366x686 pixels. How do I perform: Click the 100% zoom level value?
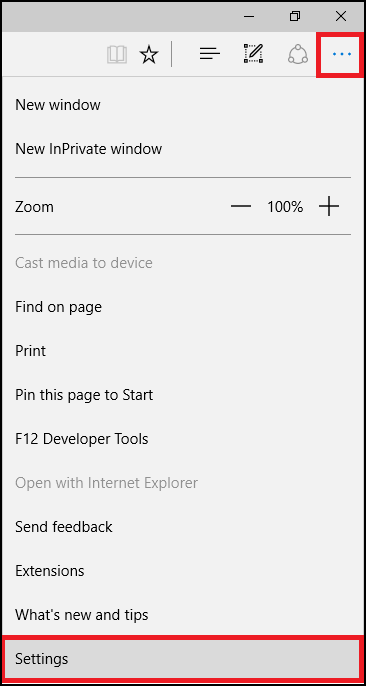pos(285,206)
